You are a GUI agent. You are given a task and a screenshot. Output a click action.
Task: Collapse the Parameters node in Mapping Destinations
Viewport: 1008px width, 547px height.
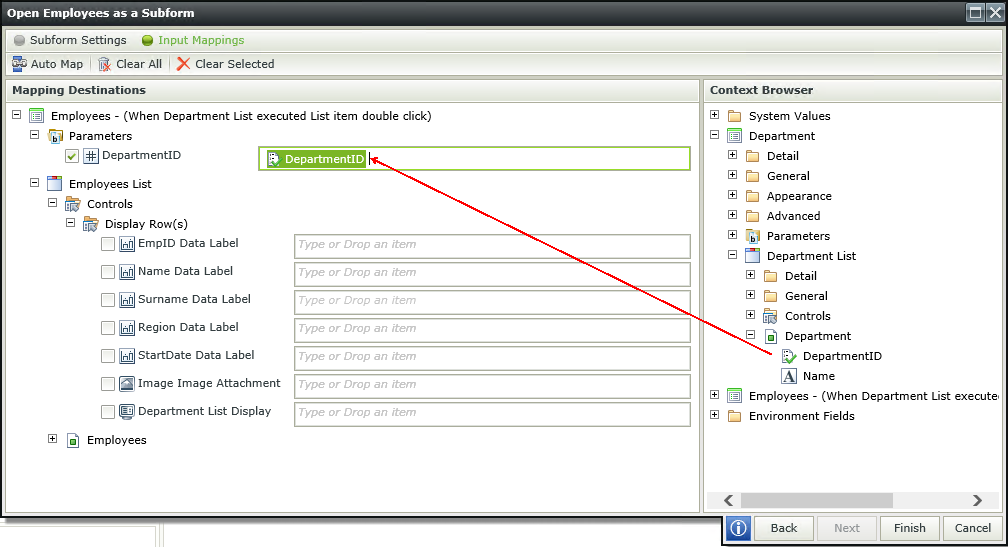click(x=35, y=135)
